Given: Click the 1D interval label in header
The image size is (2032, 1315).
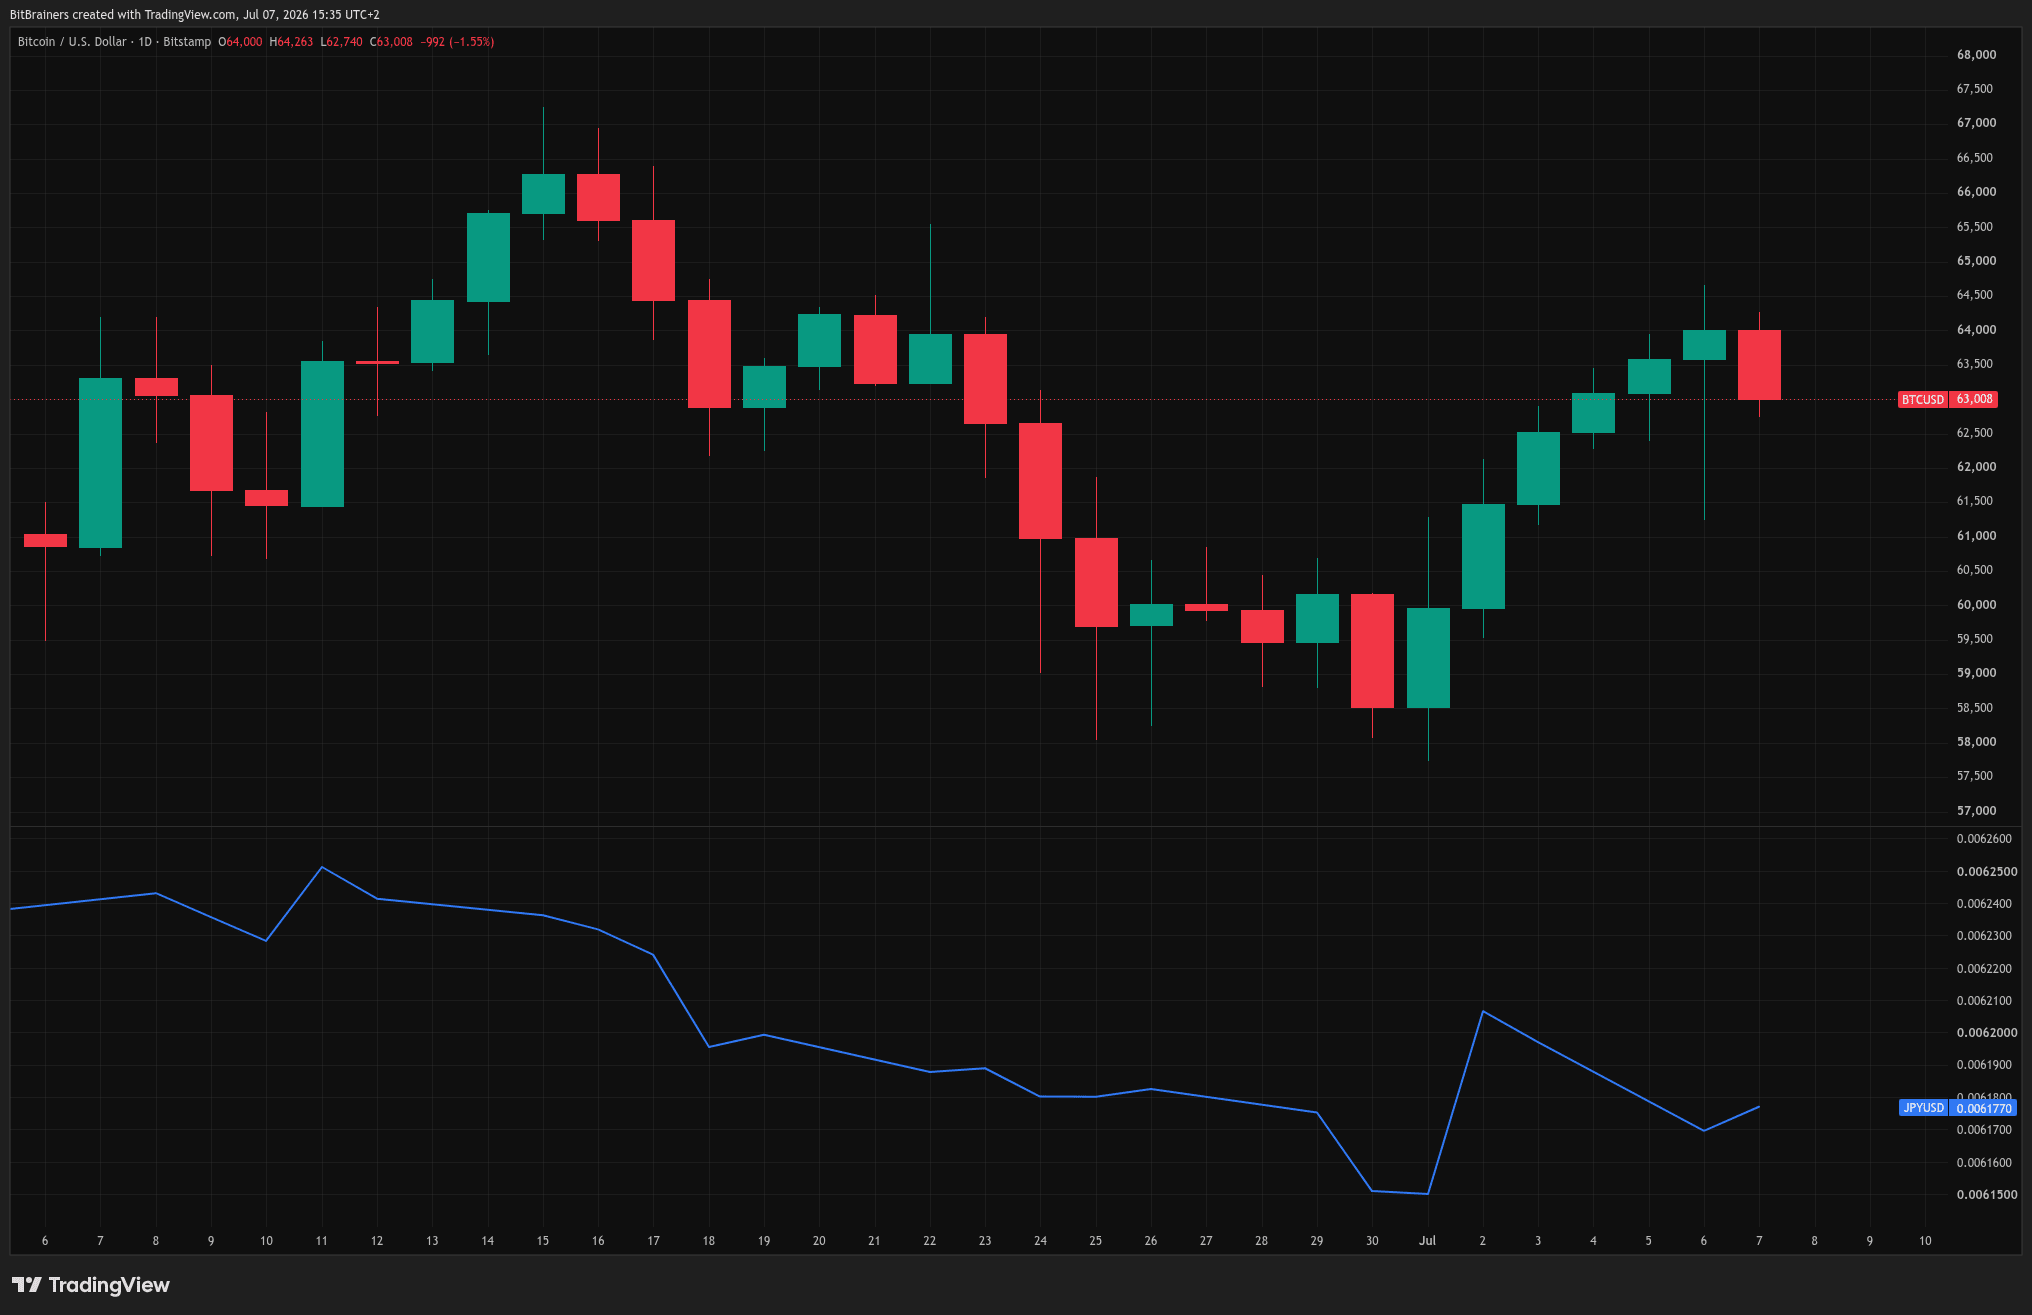Looking at the screenshot, I should coord(145,42).
